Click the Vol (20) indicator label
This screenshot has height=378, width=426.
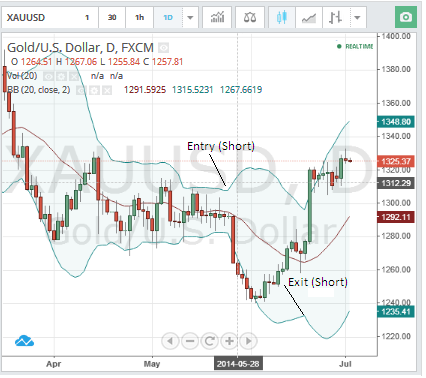coord(22,76)
